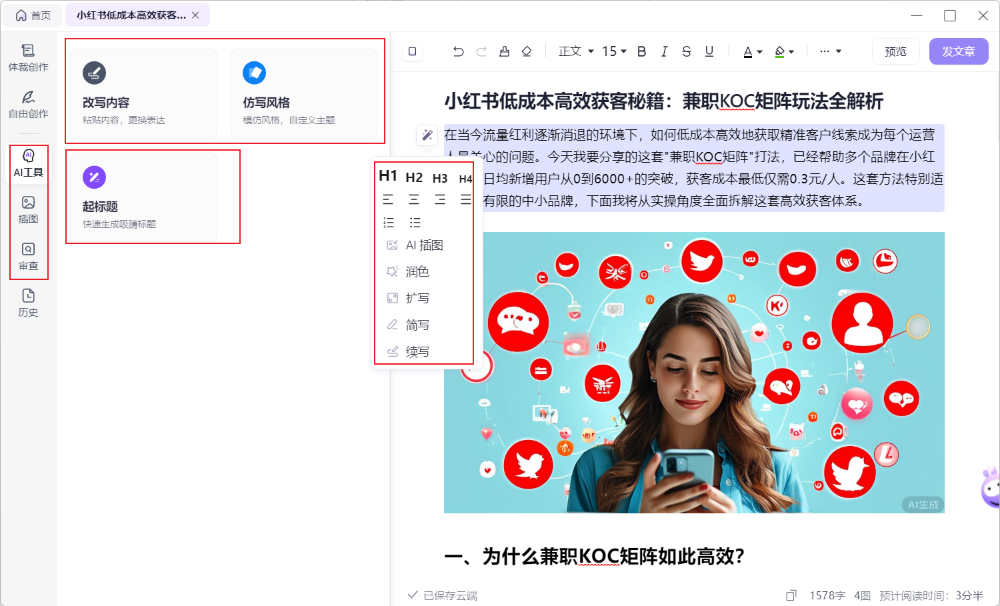The height and width of the screenshot is (606, 1000).
Task: Apply H1 heading style
Action: (x=388, y=177)
